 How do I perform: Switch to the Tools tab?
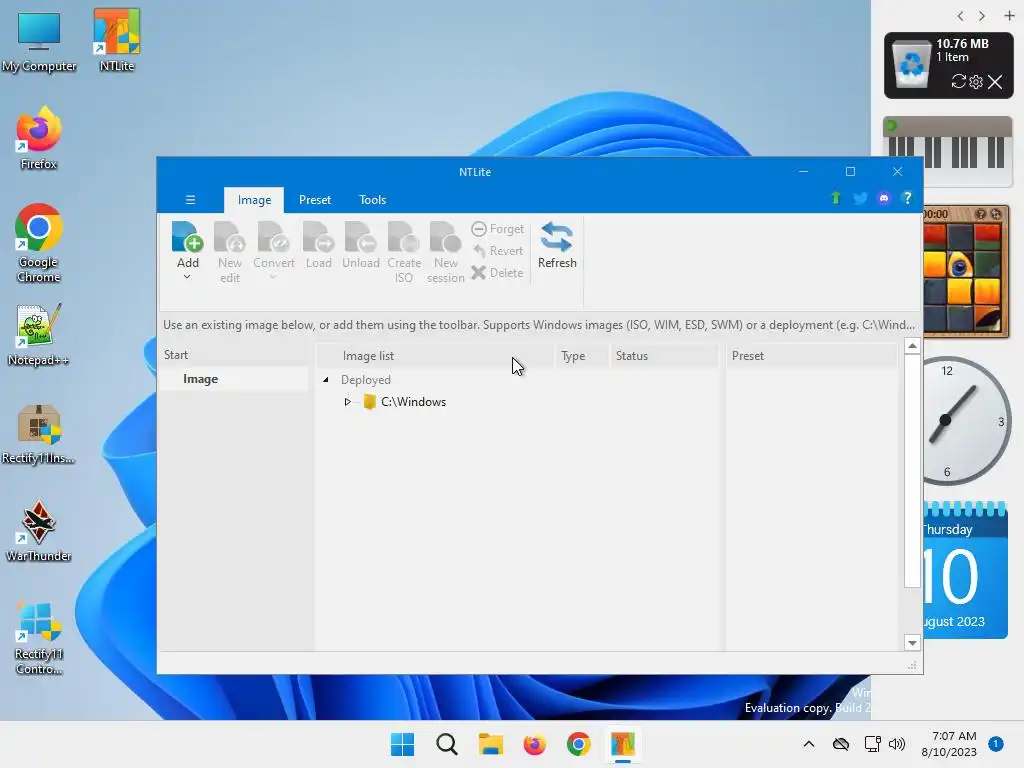(372, 200)
